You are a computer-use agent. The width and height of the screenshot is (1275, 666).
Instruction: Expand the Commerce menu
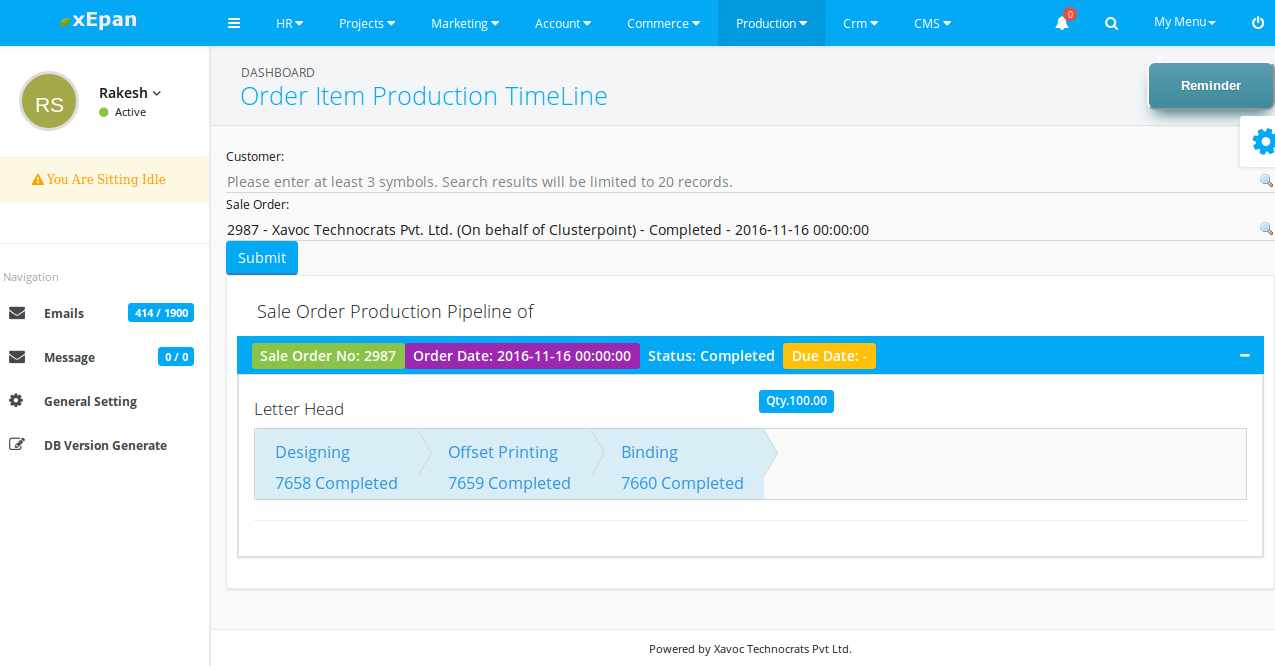pos(663,23)
